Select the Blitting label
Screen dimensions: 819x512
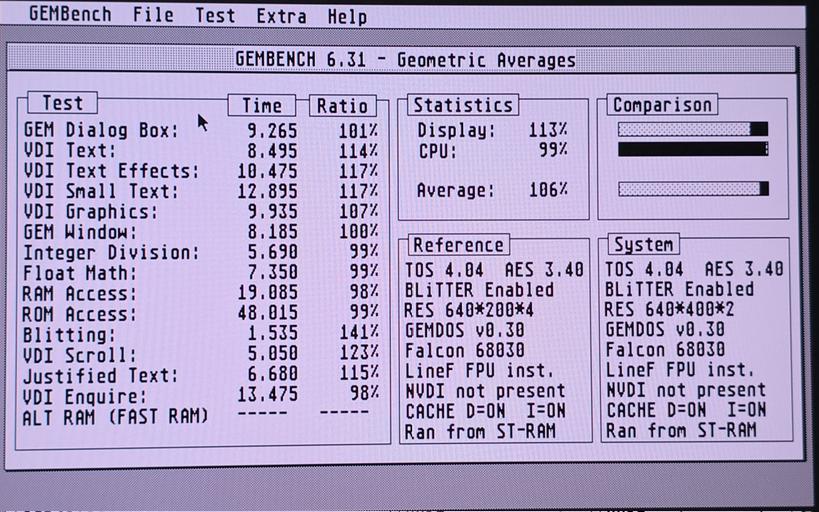pyautogui.click(x=69, y=334)
